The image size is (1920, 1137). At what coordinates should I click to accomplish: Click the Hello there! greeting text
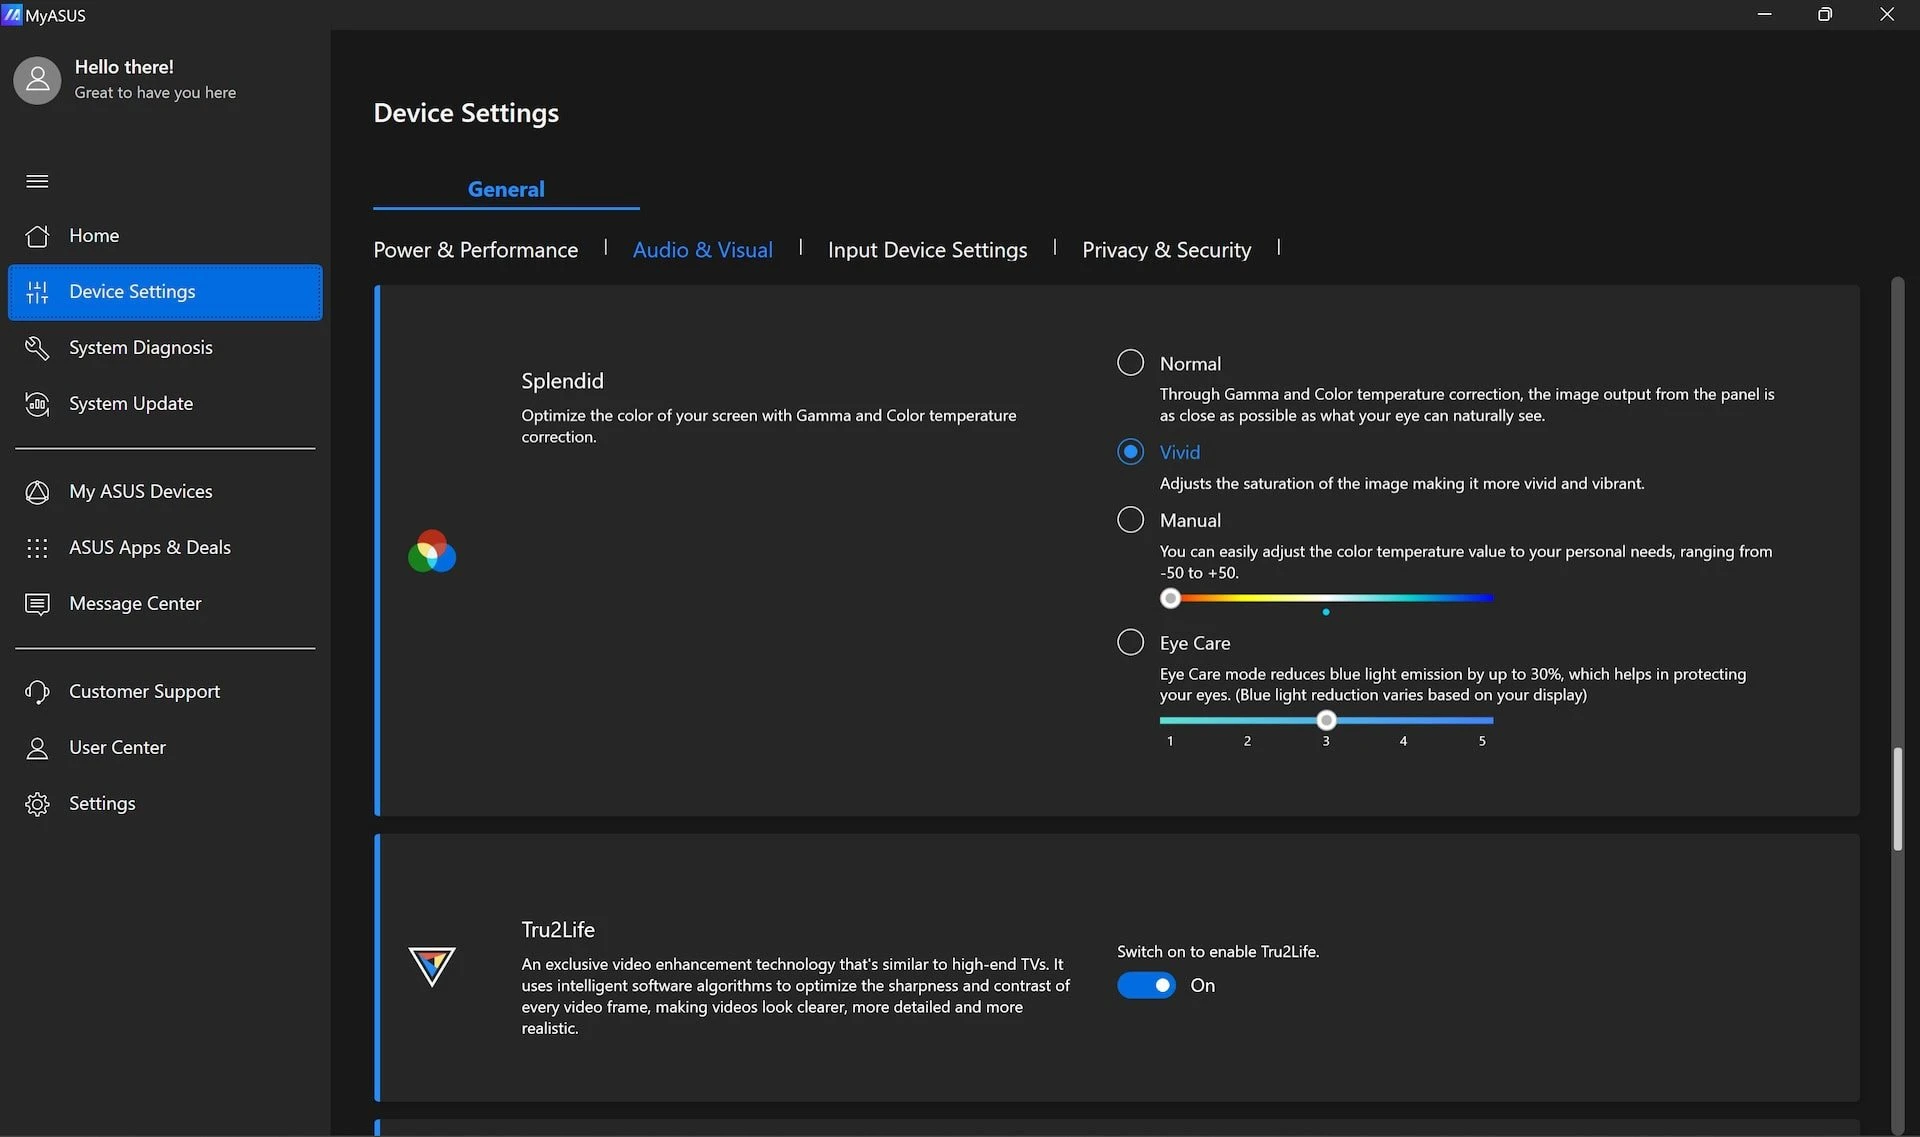coord(124,67)
